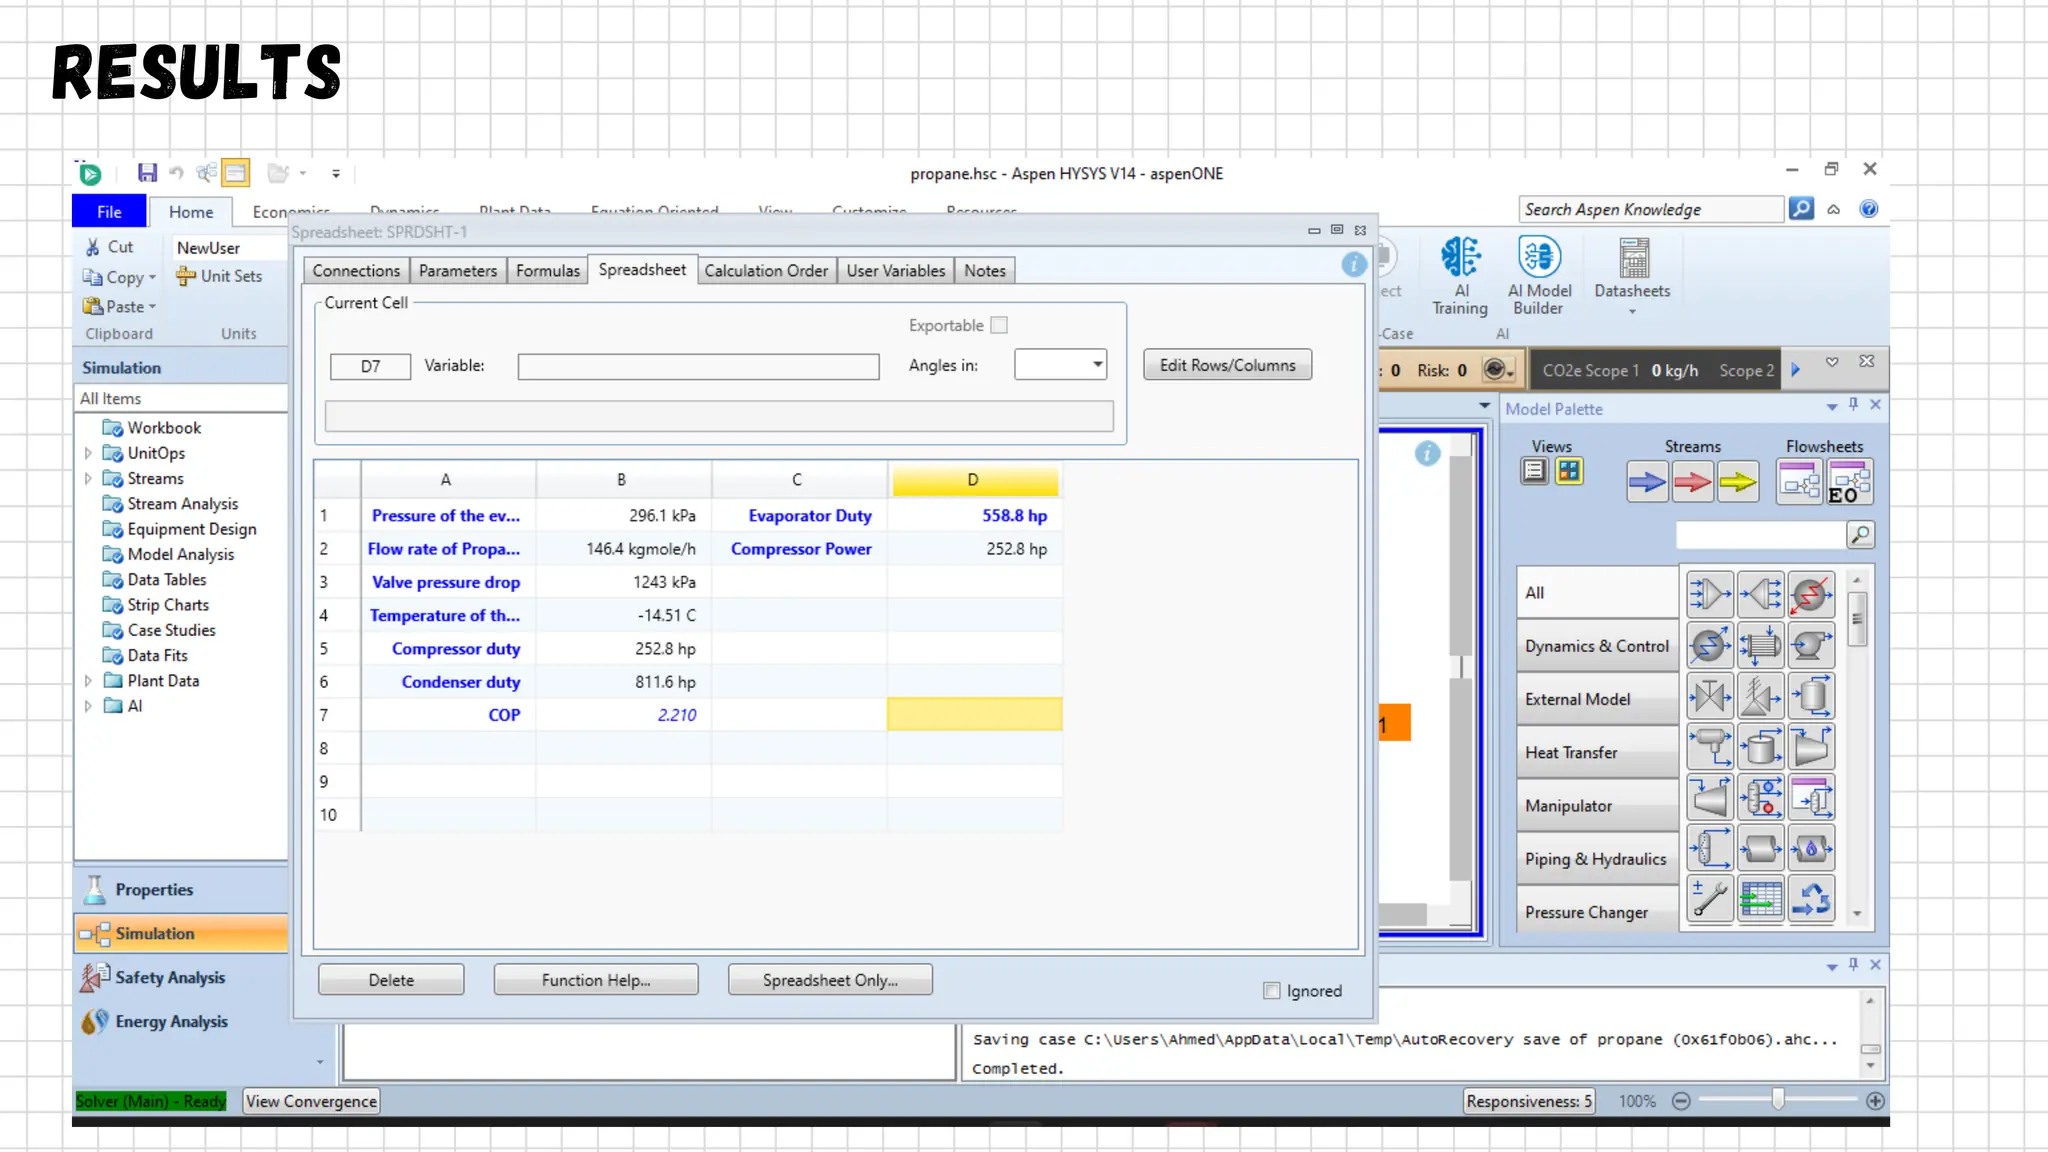Screen dimensions: 2048x1152
Task: Select the valve icon in palette
Action: coord(1709,697)
